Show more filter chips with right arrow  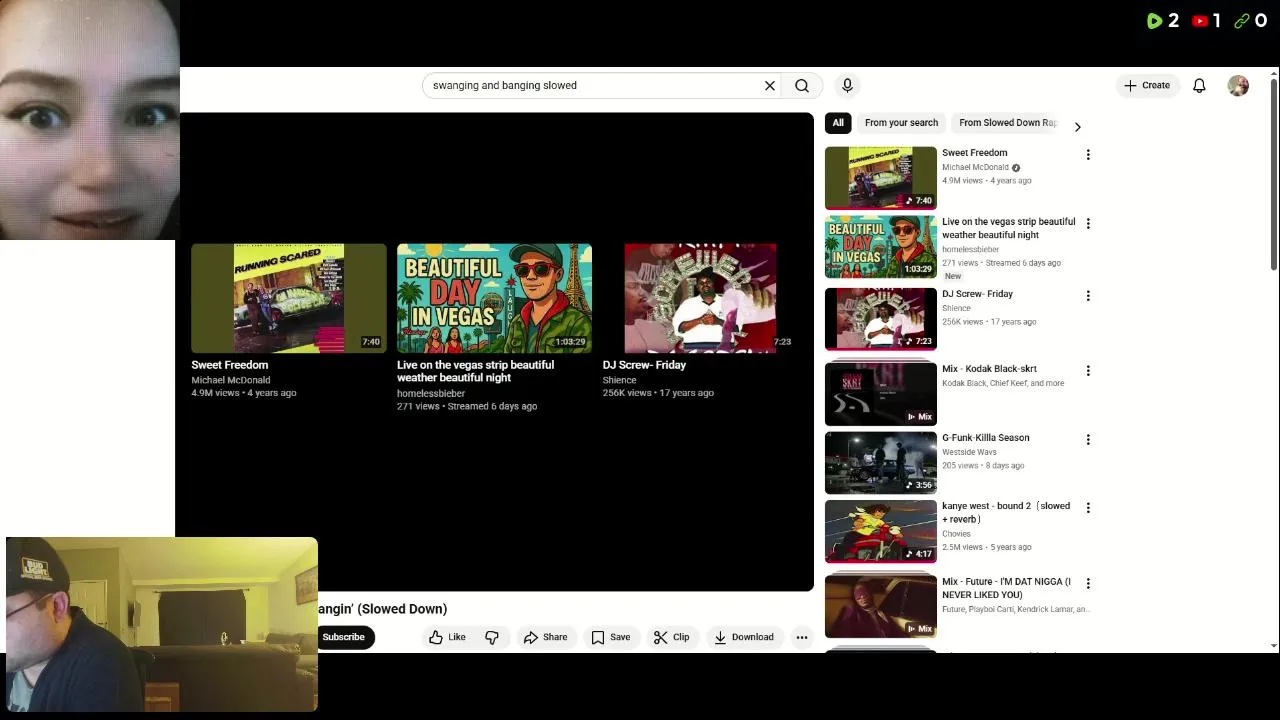pos(1077,127)
